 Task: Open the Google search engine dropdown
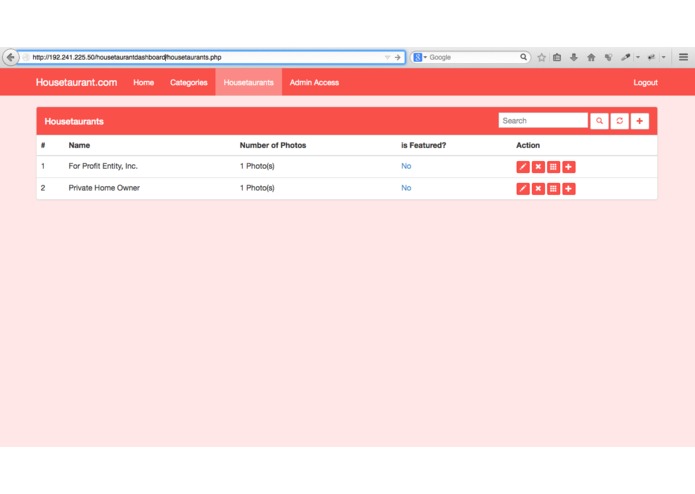point(420,57)
